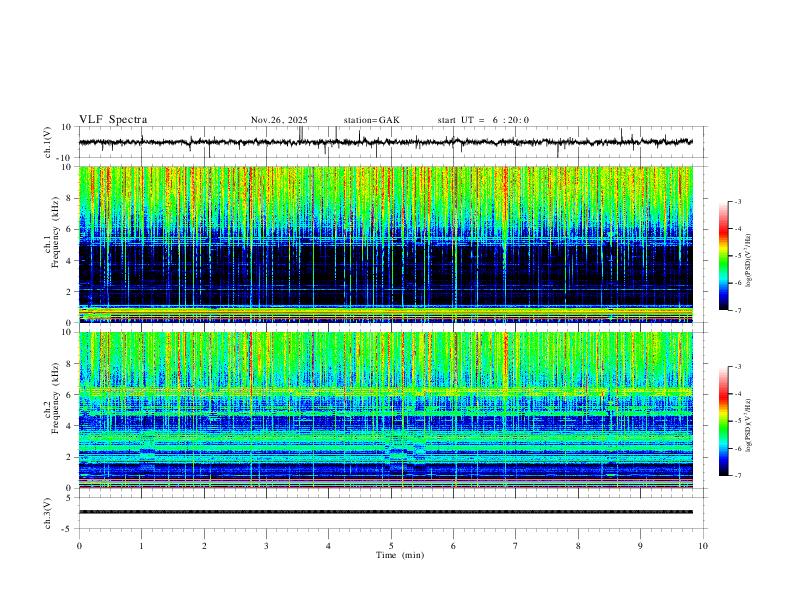Click the "-4" tick of lower colorbar
The image size is (792, 612).
(737, 394)
